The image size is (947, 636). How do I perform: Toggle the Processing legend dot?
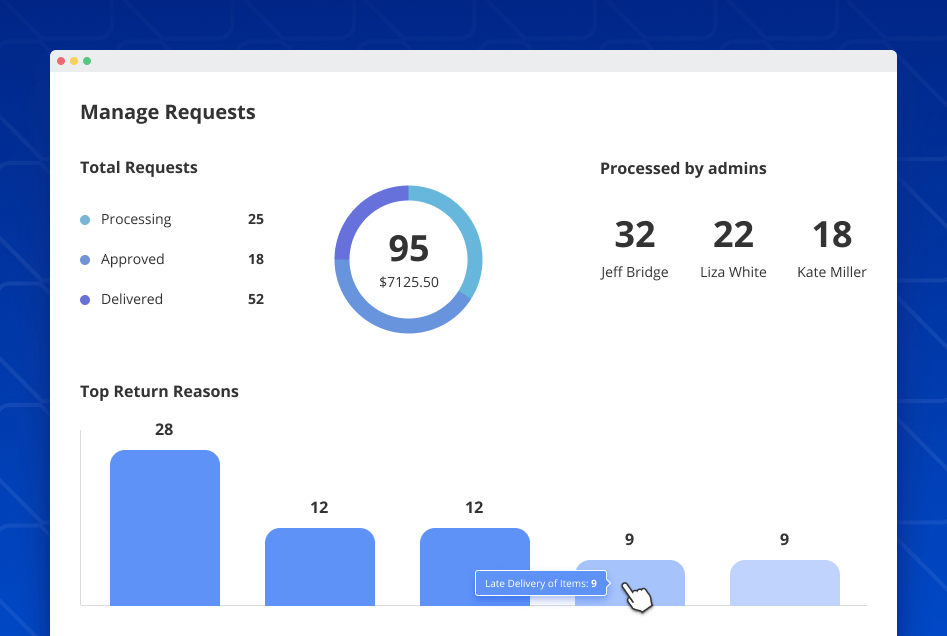point(85,219)
